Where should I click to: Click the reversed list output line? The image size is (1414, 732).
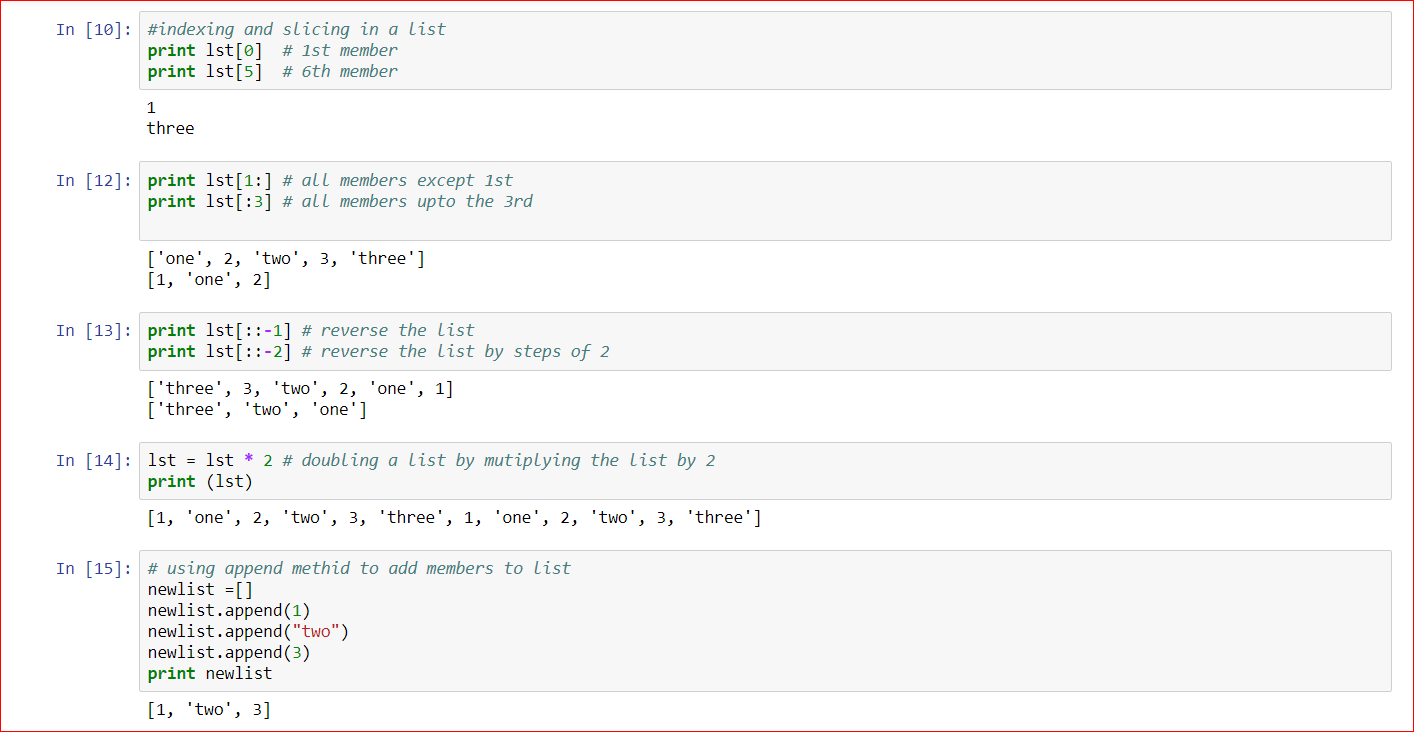pos(300,388)
